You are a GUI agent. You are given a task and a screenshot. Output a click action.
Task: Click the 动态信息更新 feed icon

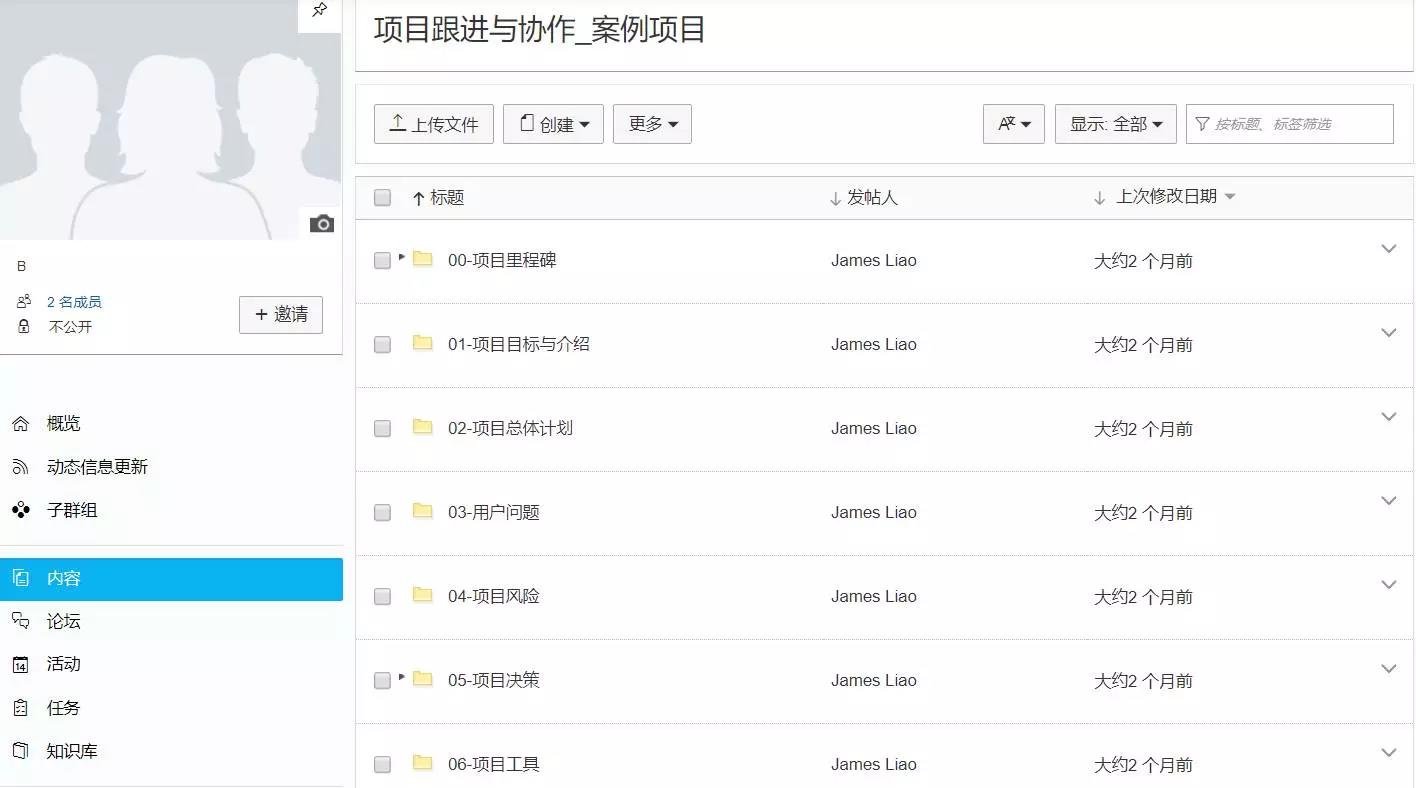pyautogui.click(x=20, y=467)
